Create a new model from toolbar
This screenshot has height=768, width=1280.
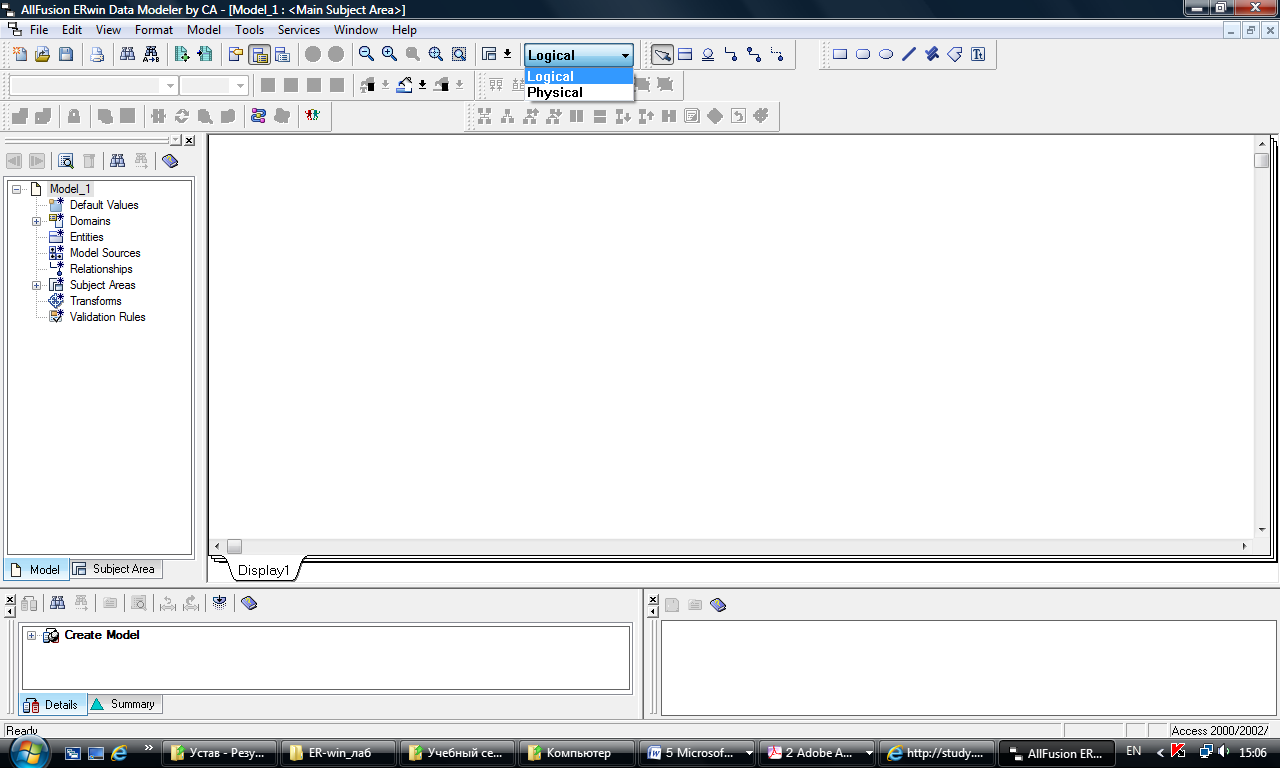pos(20,54)
